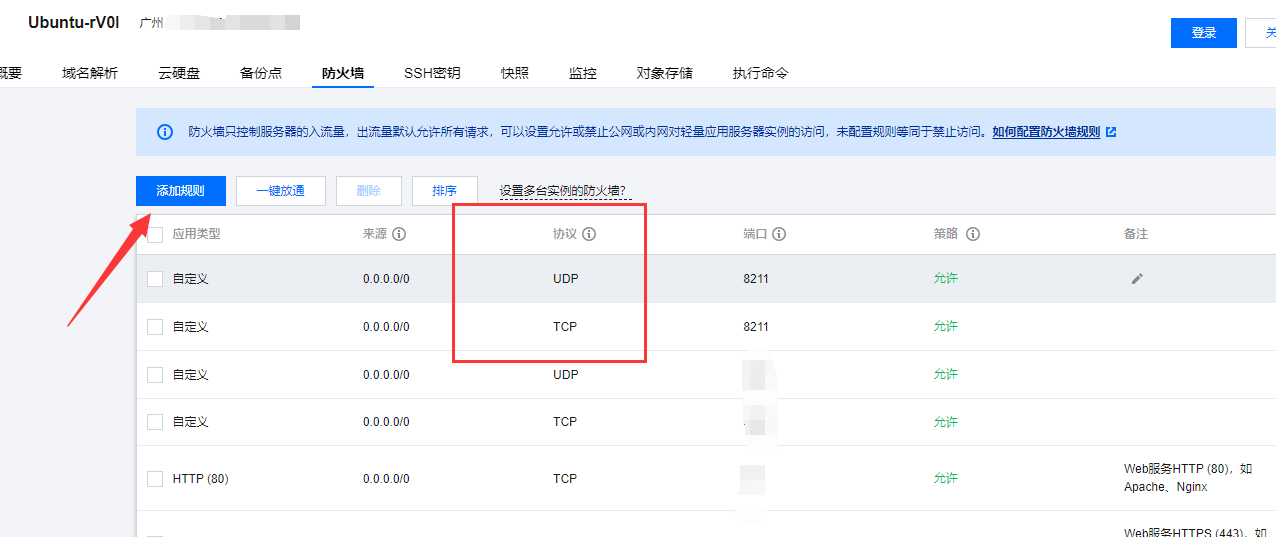
Task: Open the 云硬盘 tab
Action: coord(179,73)
